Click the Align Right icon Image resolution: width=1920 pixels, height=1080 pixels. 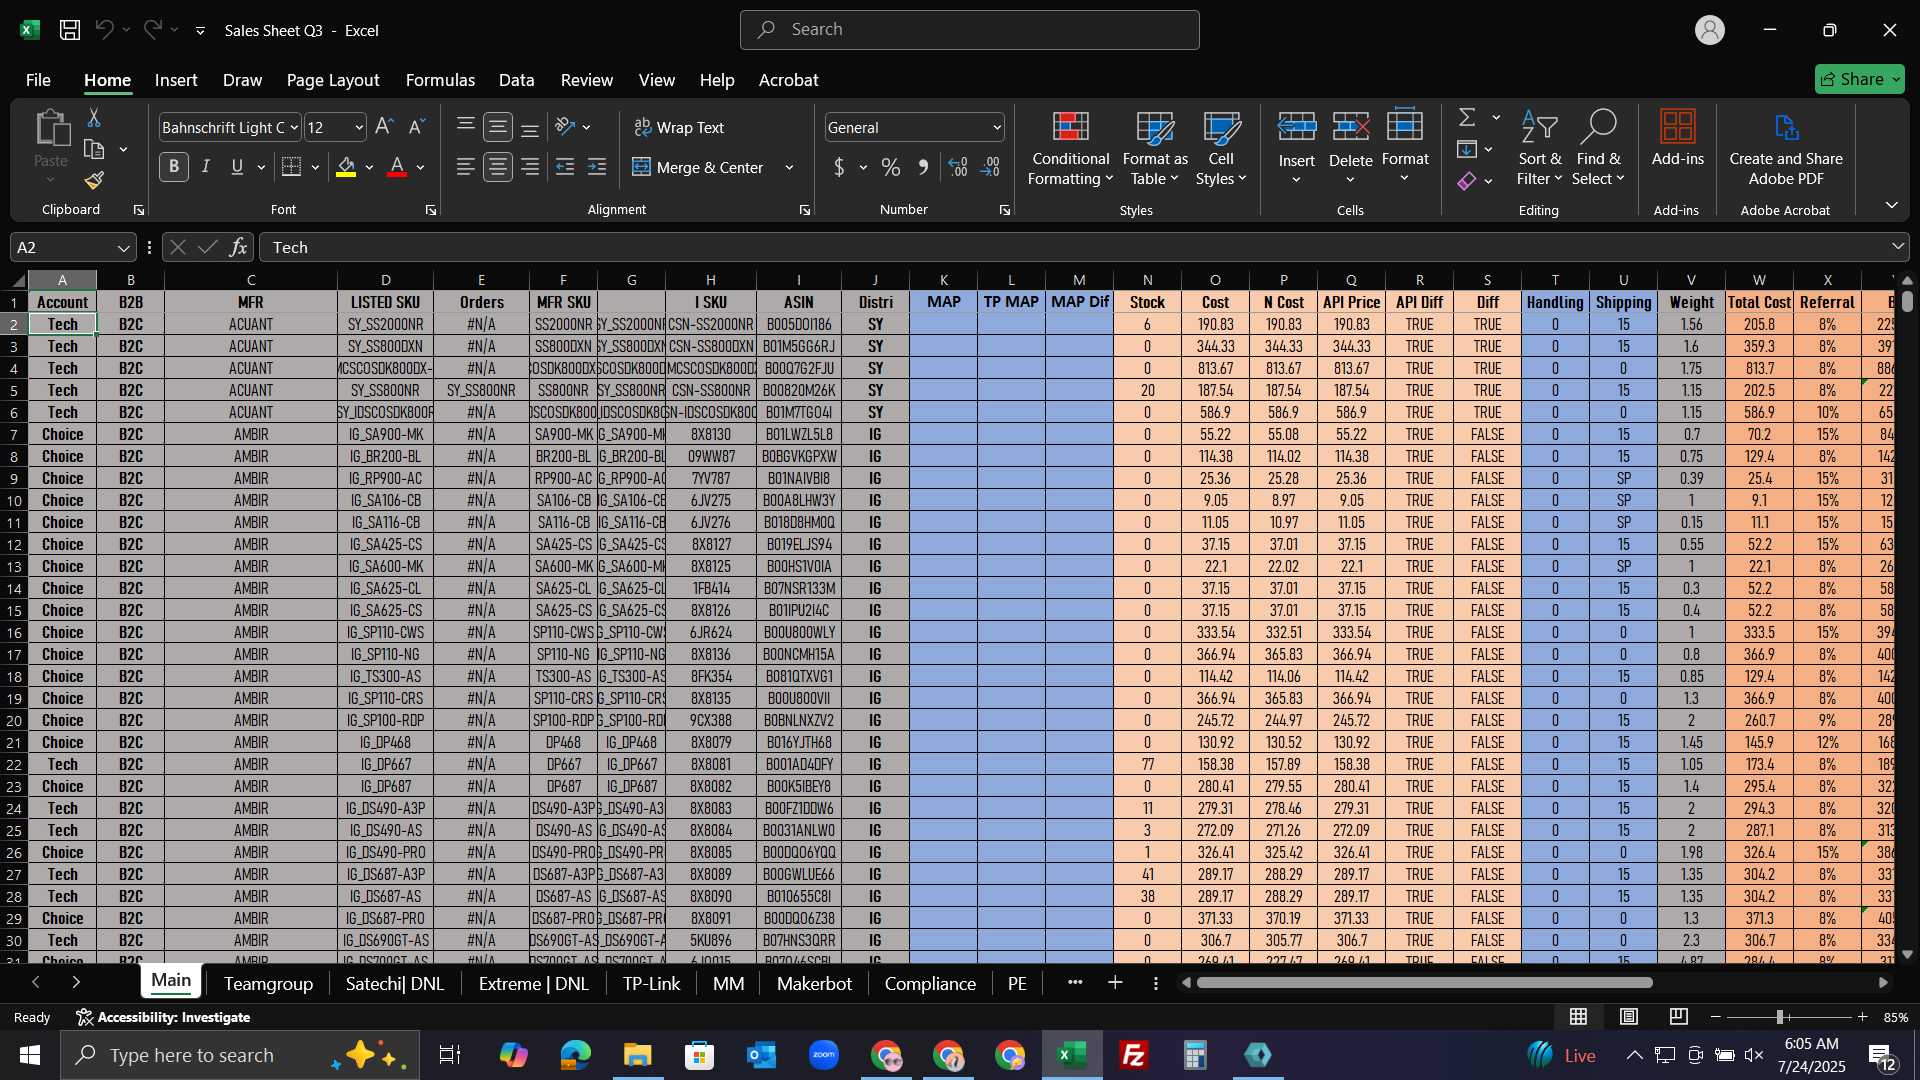point(530,167)
